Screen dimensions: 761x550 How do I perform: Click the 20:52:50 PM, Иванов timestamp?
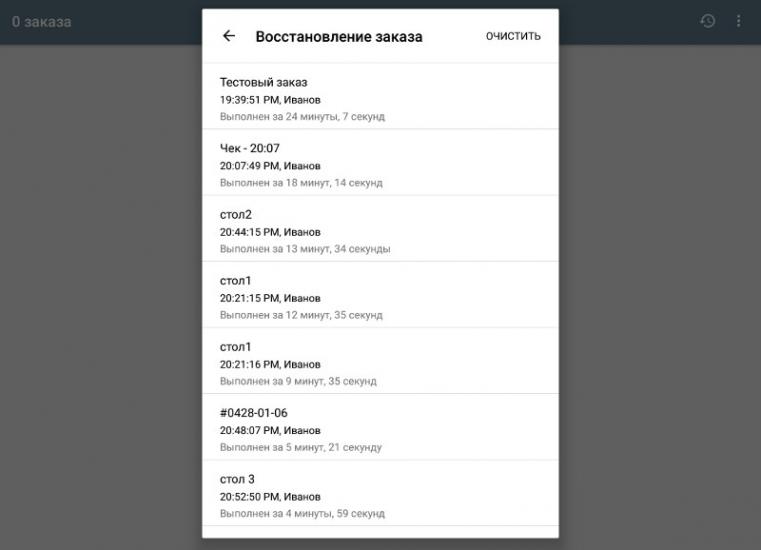pyautogui.click(x=270, y=497)
